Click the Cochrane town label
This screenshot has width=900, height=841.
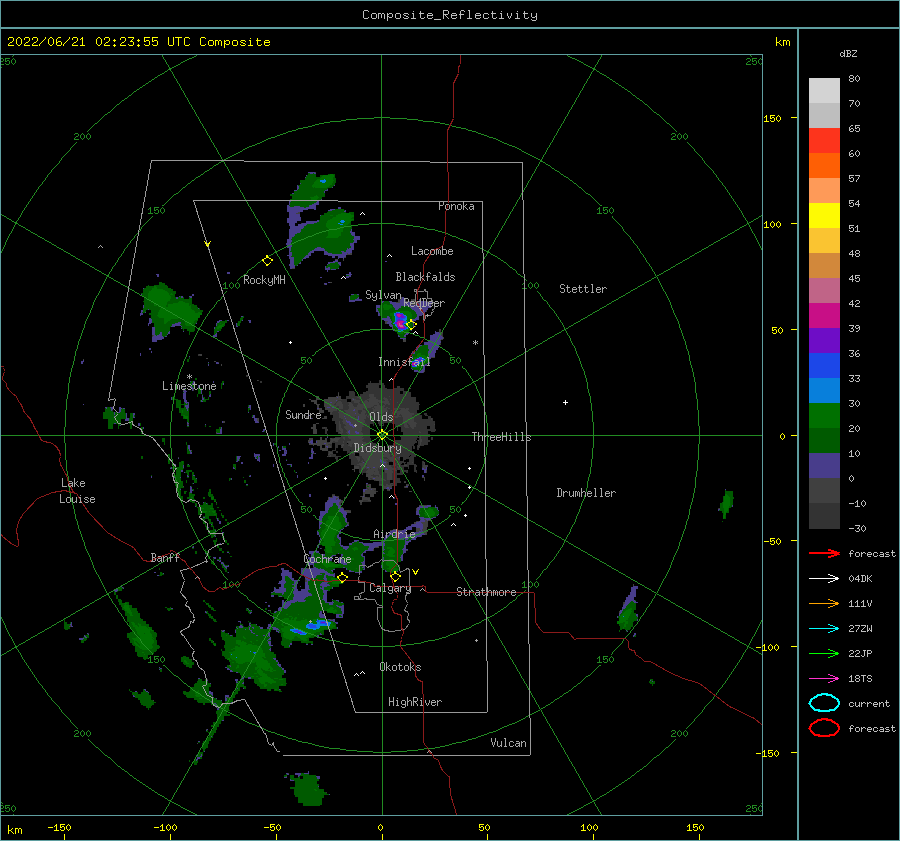327,559
